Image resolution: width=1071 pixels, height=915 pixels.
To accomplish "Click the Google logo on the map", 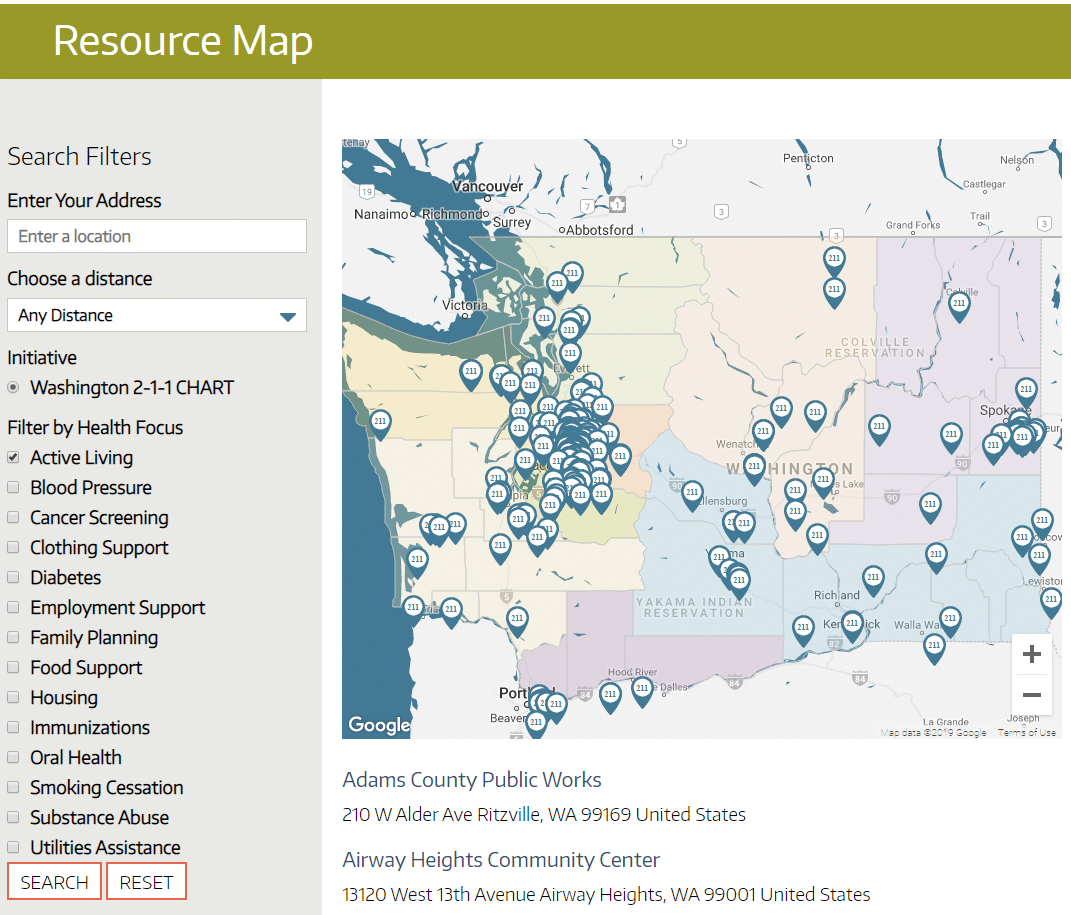I will 379,724.
